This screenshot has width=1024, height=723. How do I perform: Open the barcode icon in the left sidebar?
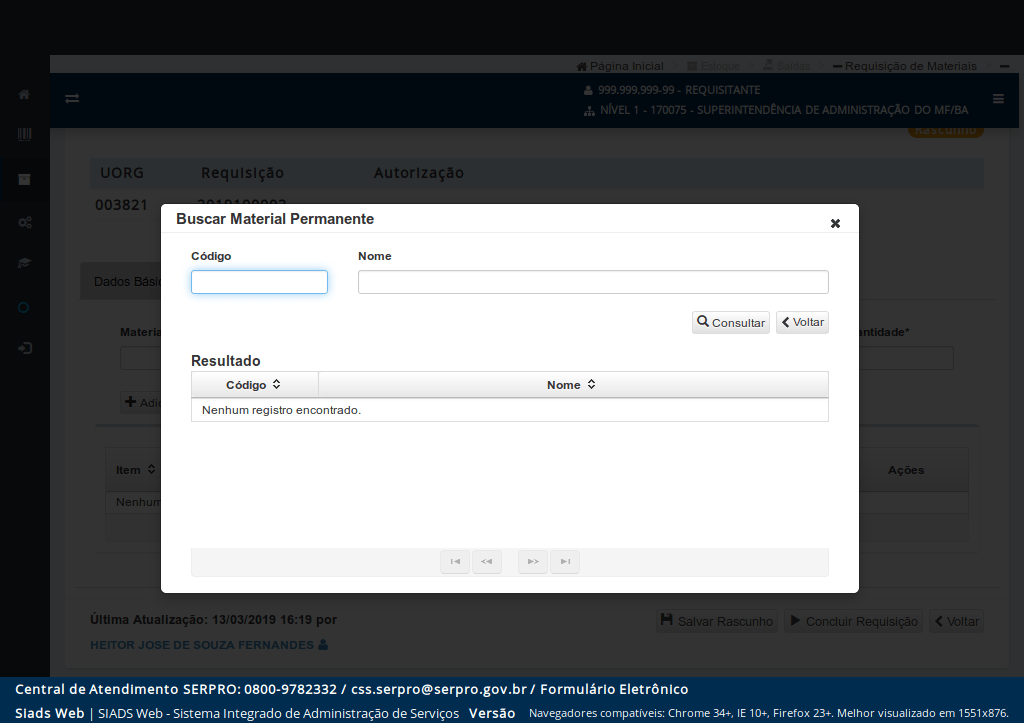tap(24, 135)
